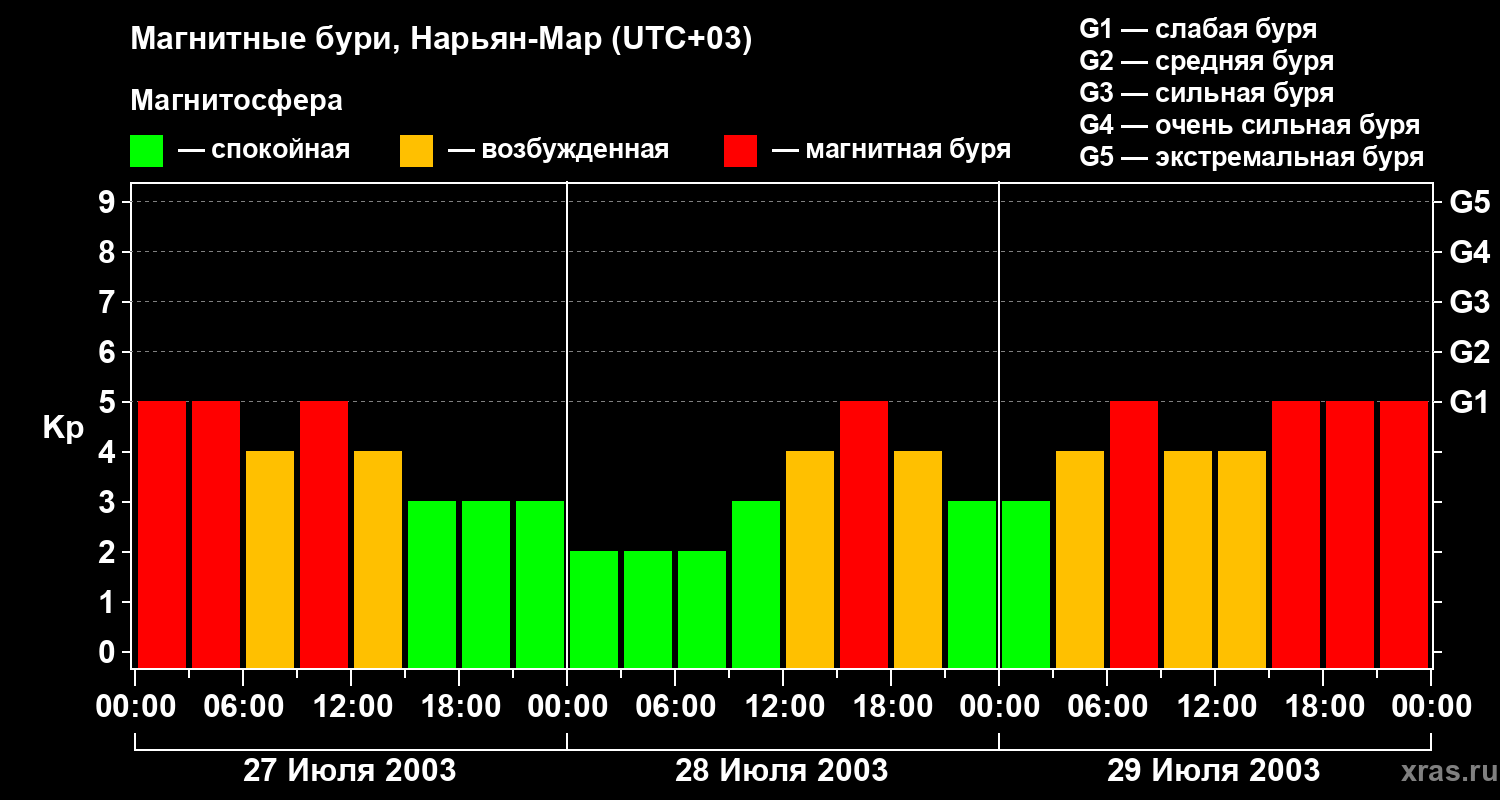This screenshot has width=1500, height=800.
Task: Select the red bar for 29 Июля 21:00–00:00
Action: click(x=1404, y=534)
